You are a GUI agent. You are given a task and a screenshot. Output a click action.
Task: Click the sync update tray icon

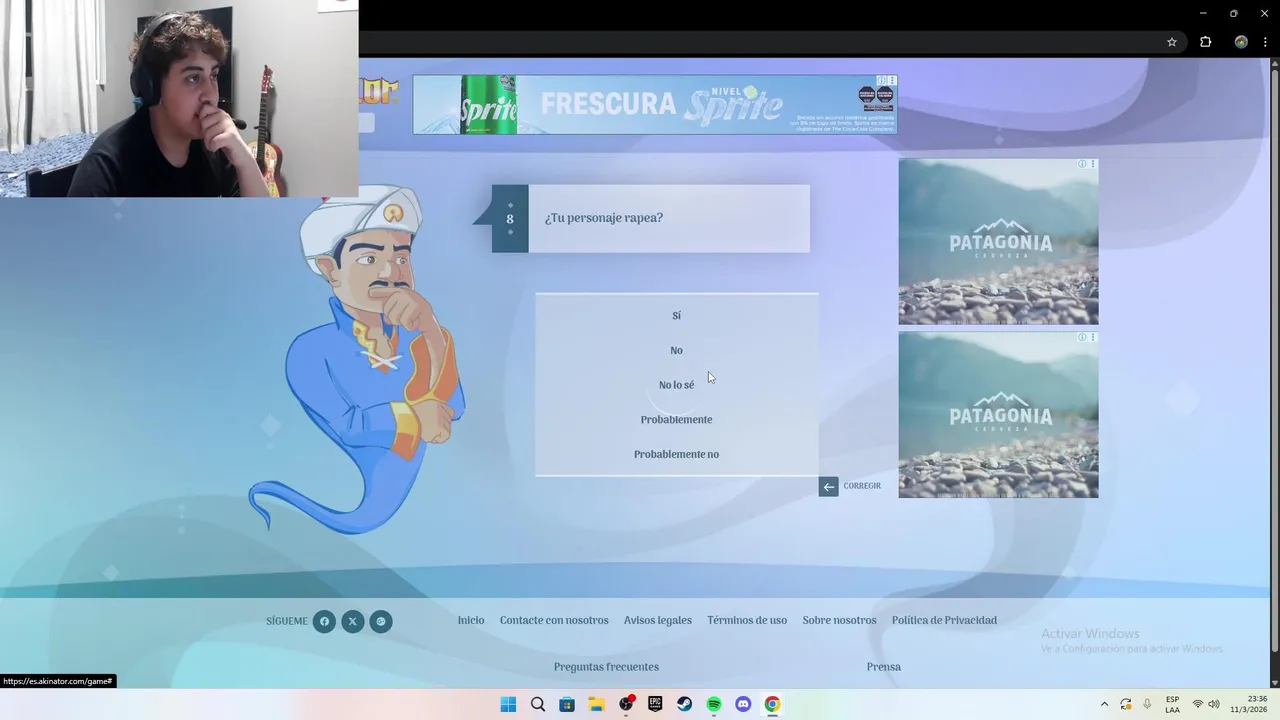click(x=1126, y=704)
